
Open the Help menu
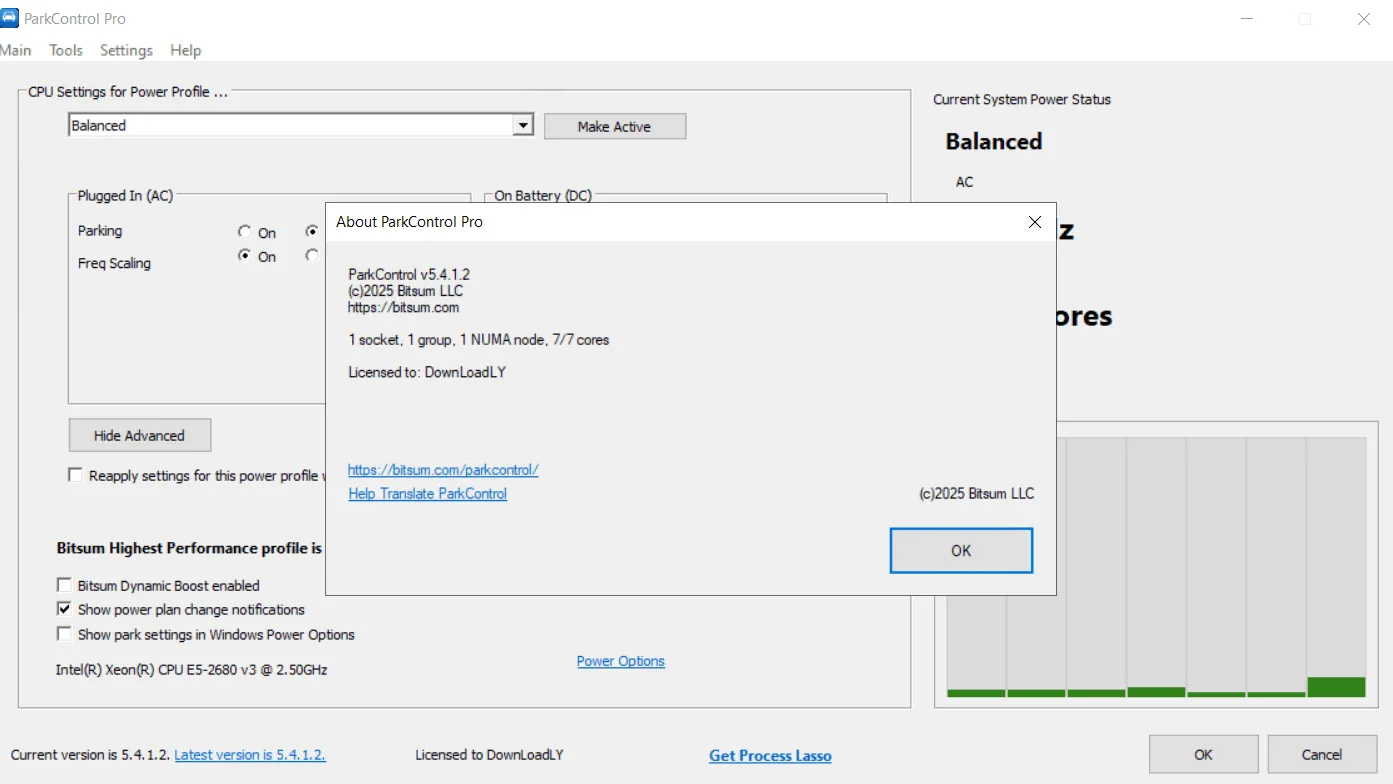[x=185, y=50]
